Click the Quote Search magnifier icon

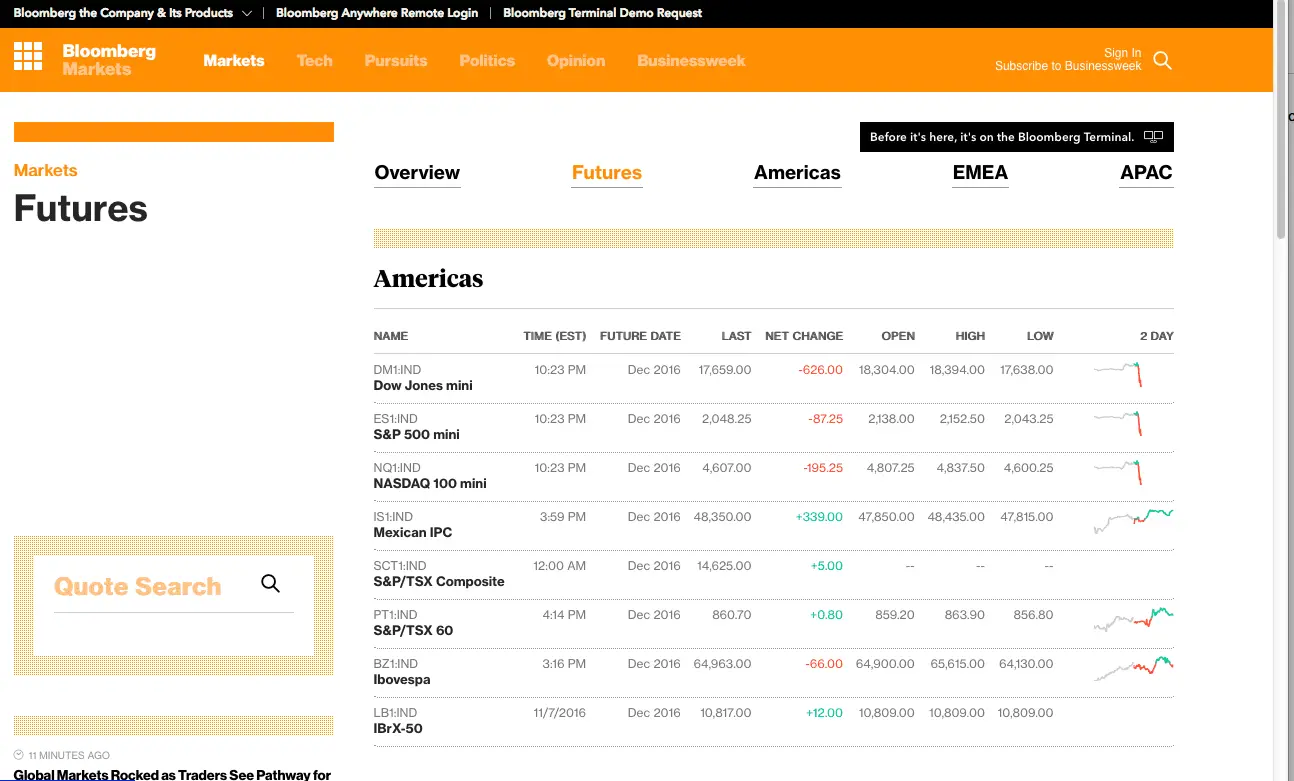click(x=270, y=584)
